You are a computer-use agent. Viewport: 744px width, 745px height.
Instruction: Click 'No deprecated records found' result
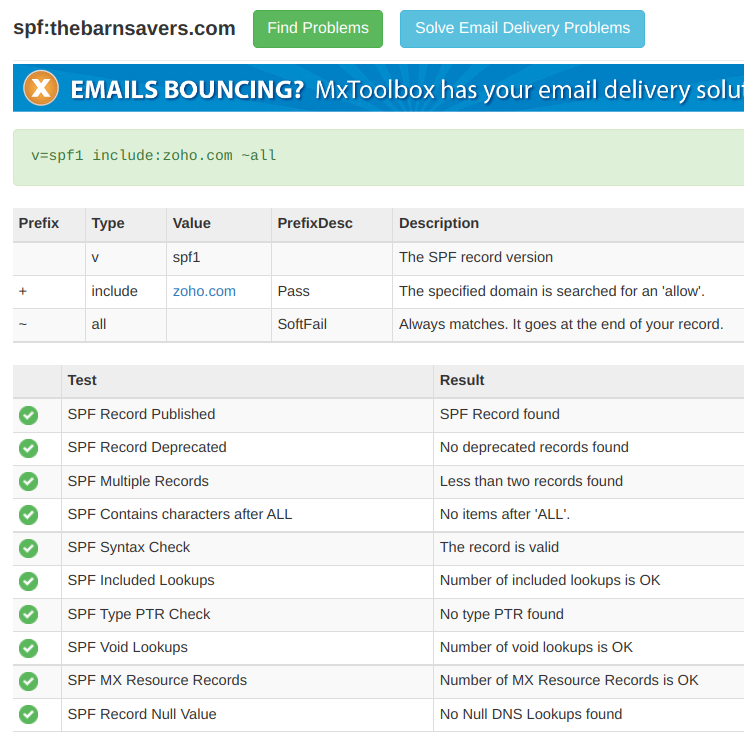534,448
